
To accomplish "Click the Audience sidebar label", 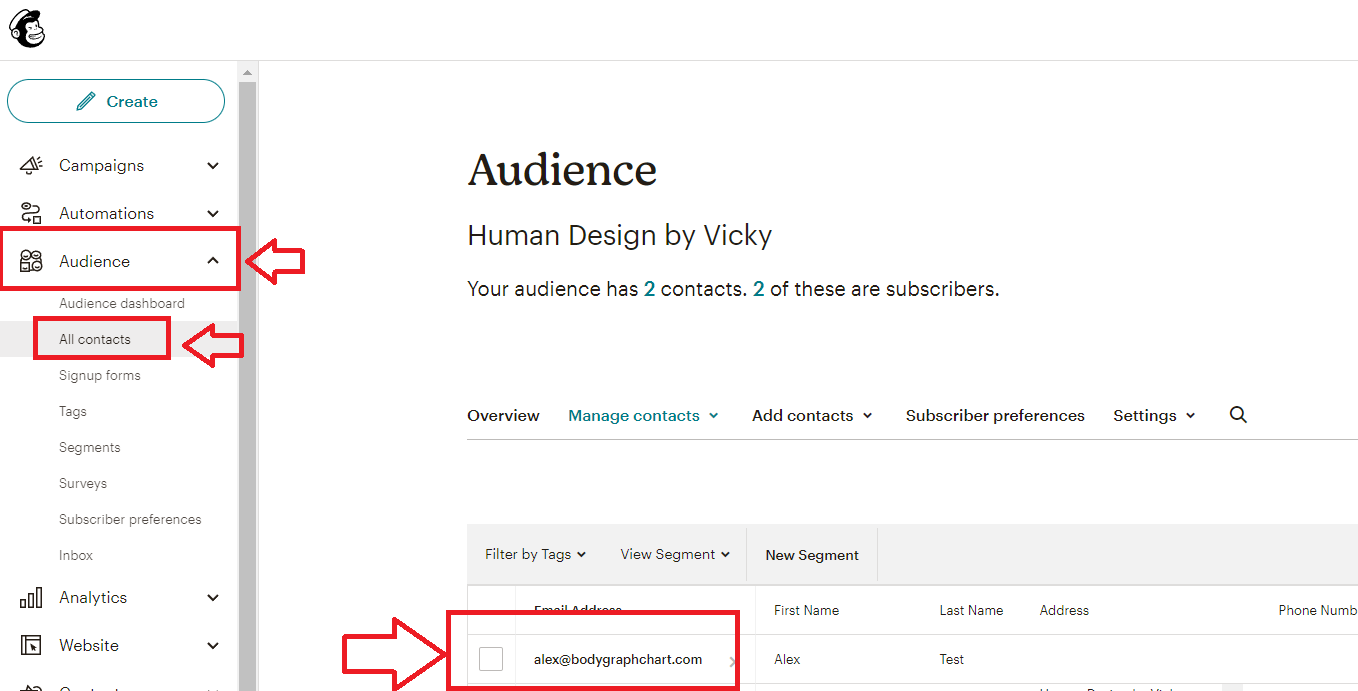I will (94, 261).
